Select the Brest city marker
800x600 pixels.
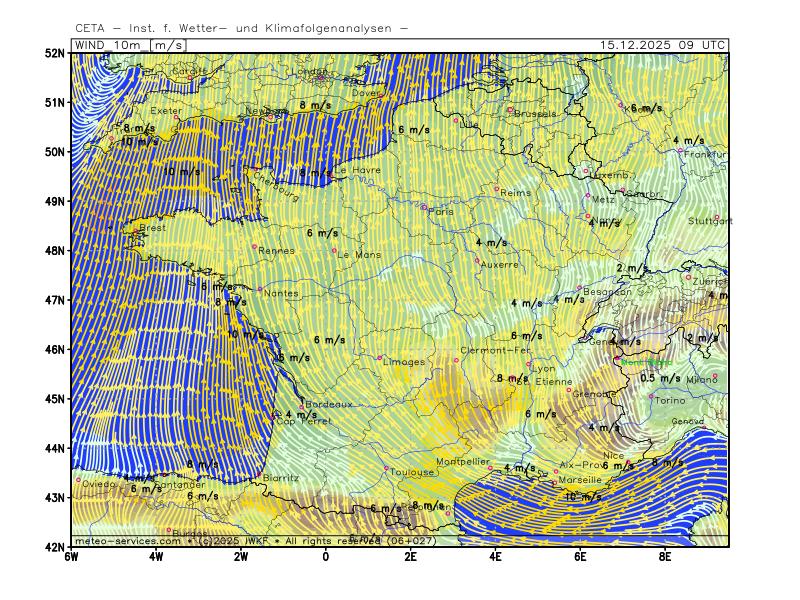pos(136,231)
